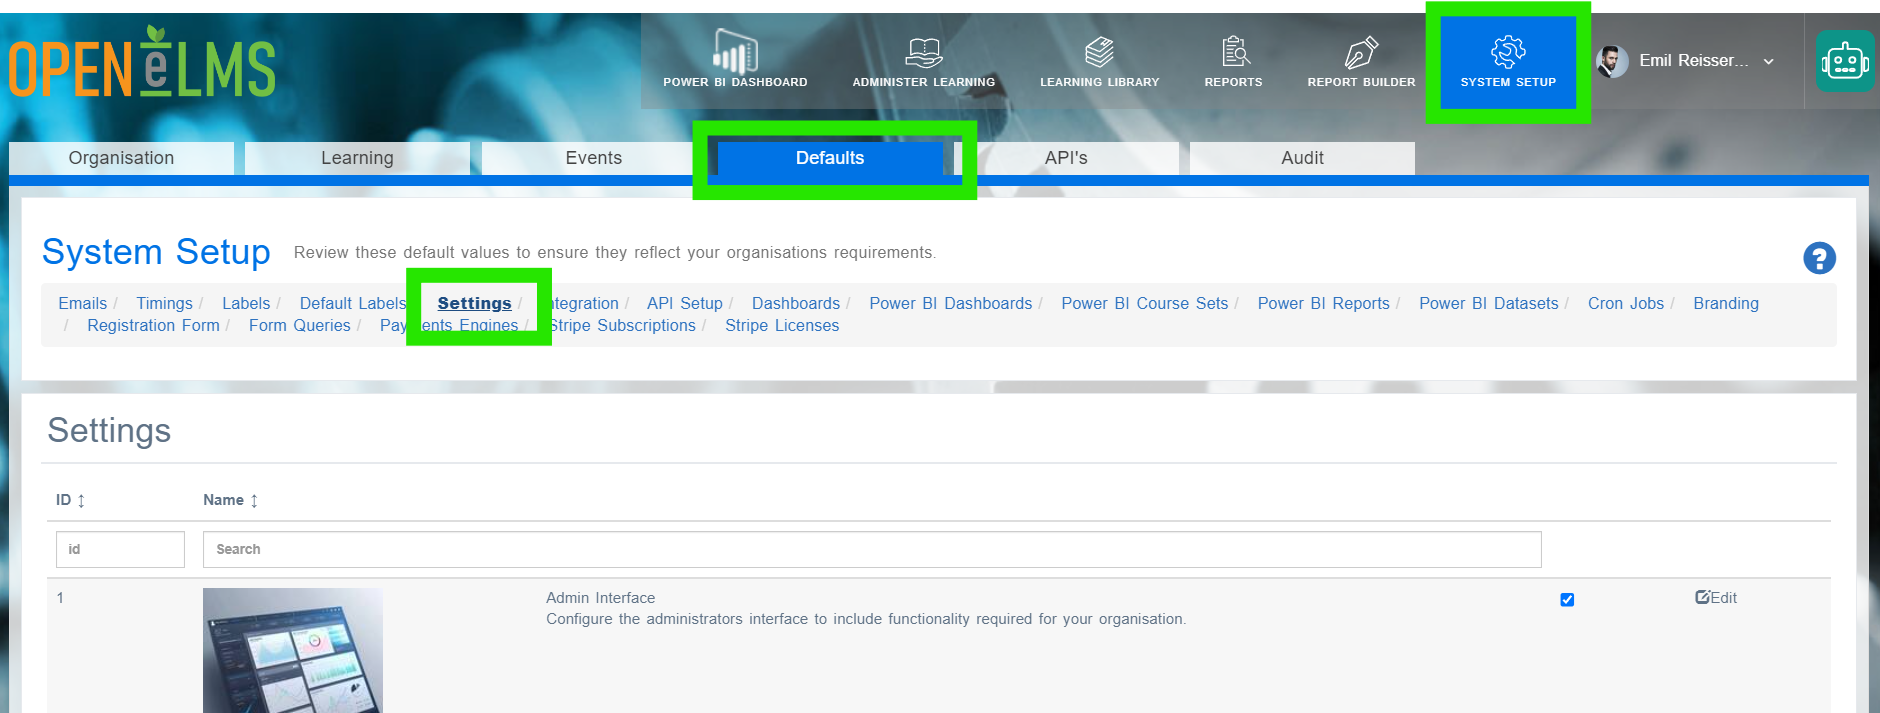Open the Form Queries link

[x=300, y=325]
